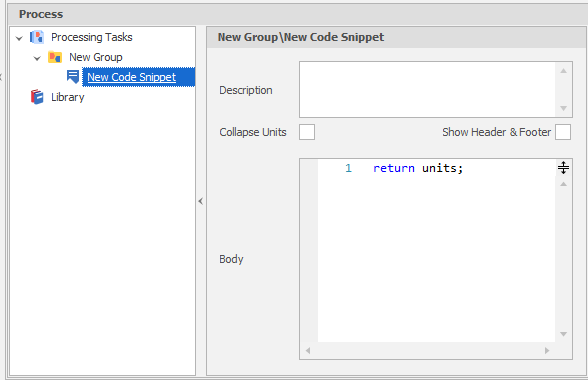Click the Description scroll-up arrow
Viewport: 588px width, 380px height.
[x=563, y=71]
